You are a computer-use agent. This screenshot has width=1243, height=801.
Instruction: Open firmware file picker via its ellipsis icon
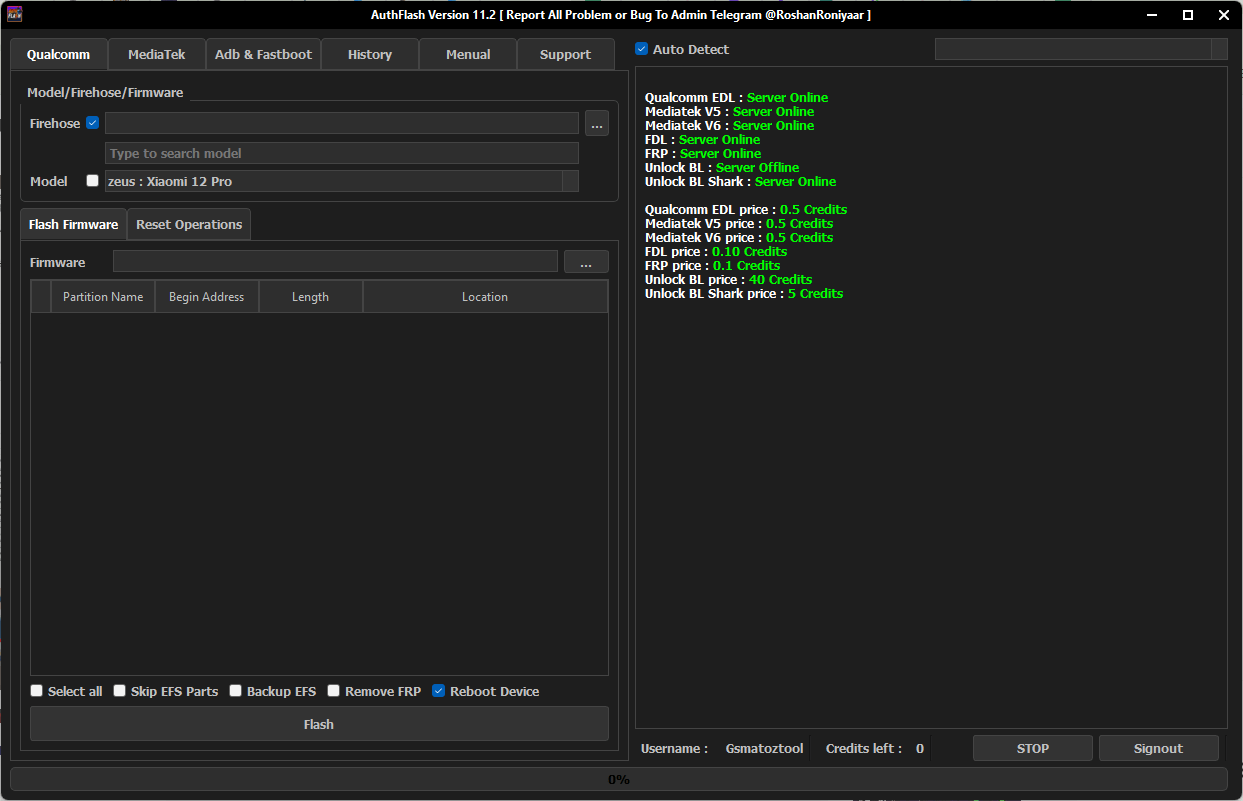[x=586, y=261]
